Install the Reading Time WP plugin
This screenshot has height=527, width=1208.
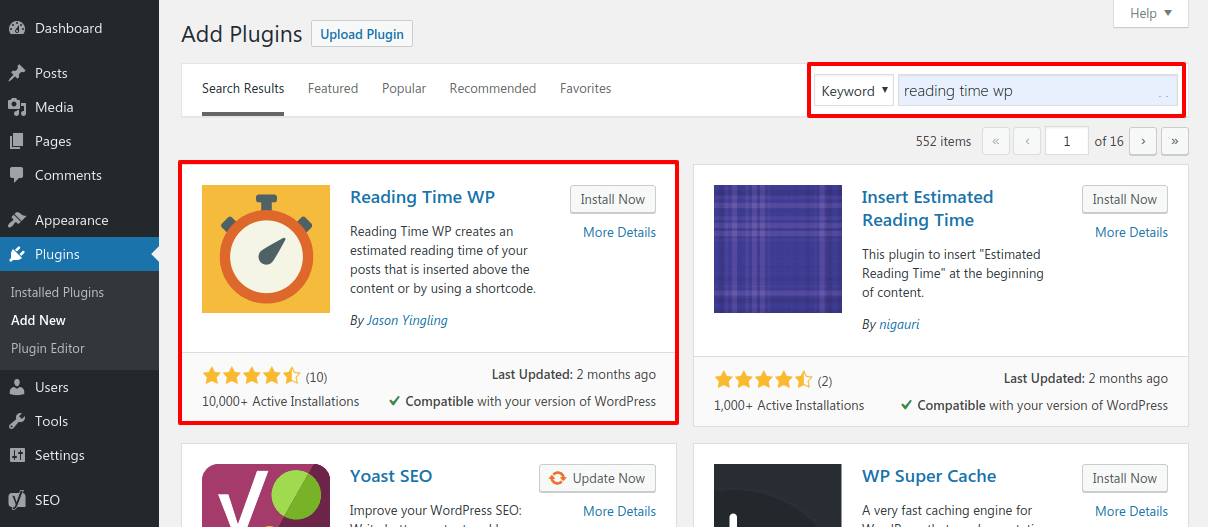[613, 199]
